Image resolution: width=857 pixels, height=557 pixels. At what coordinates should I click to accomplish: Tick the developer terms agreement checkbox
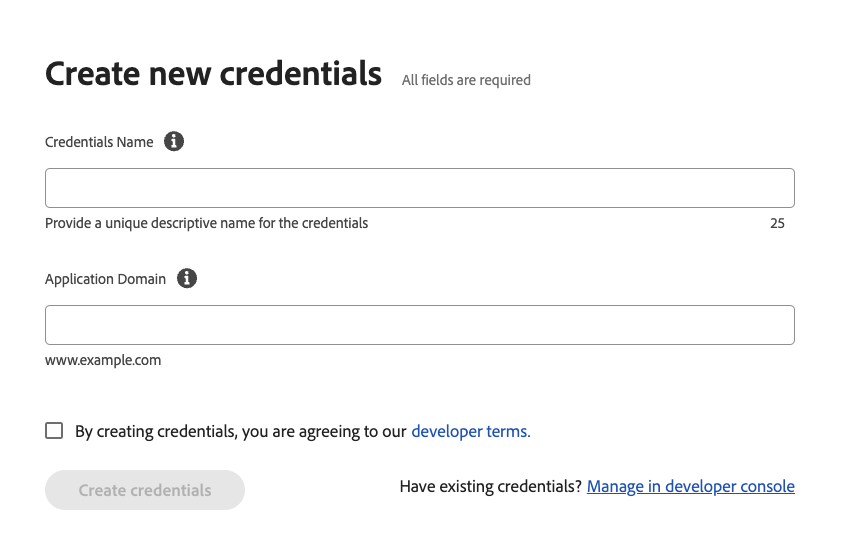point(54,431)
